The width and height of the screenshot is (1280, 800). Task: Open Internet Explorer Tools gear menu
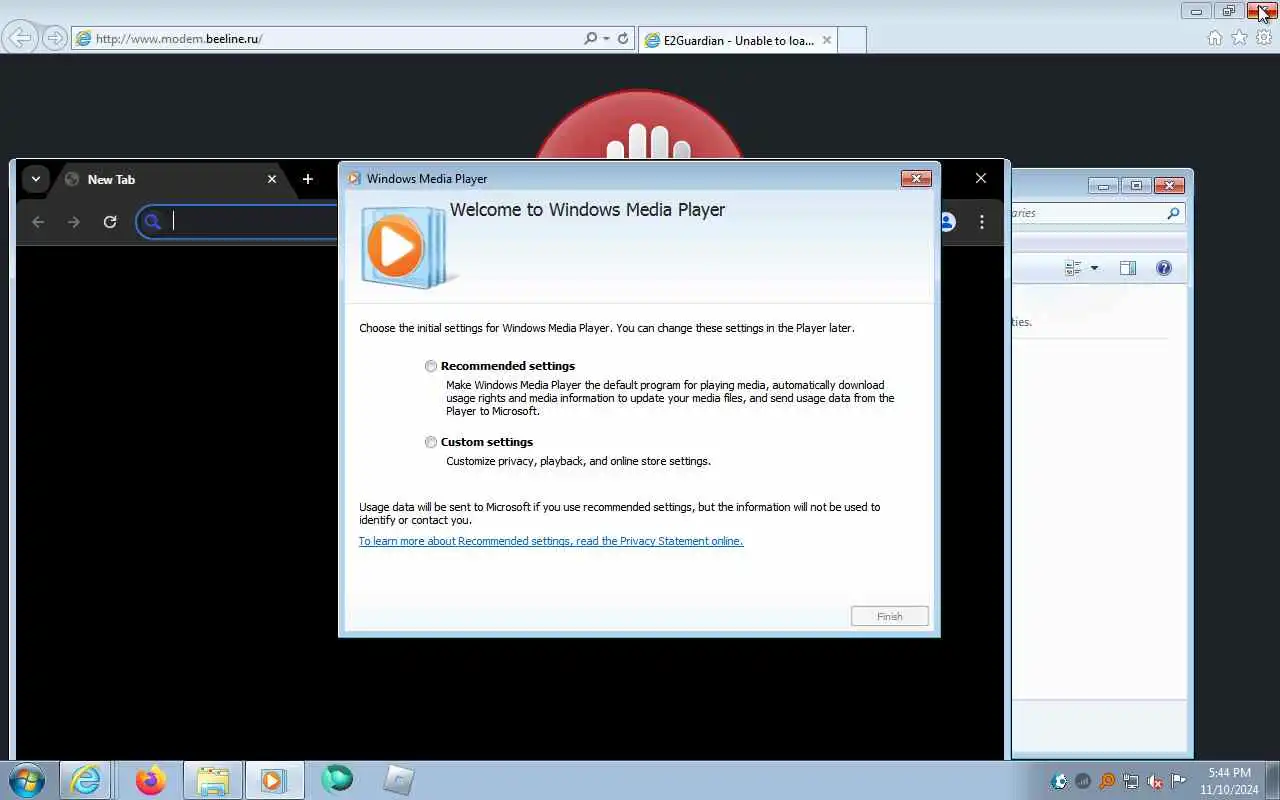click(x=1264, y=38)
